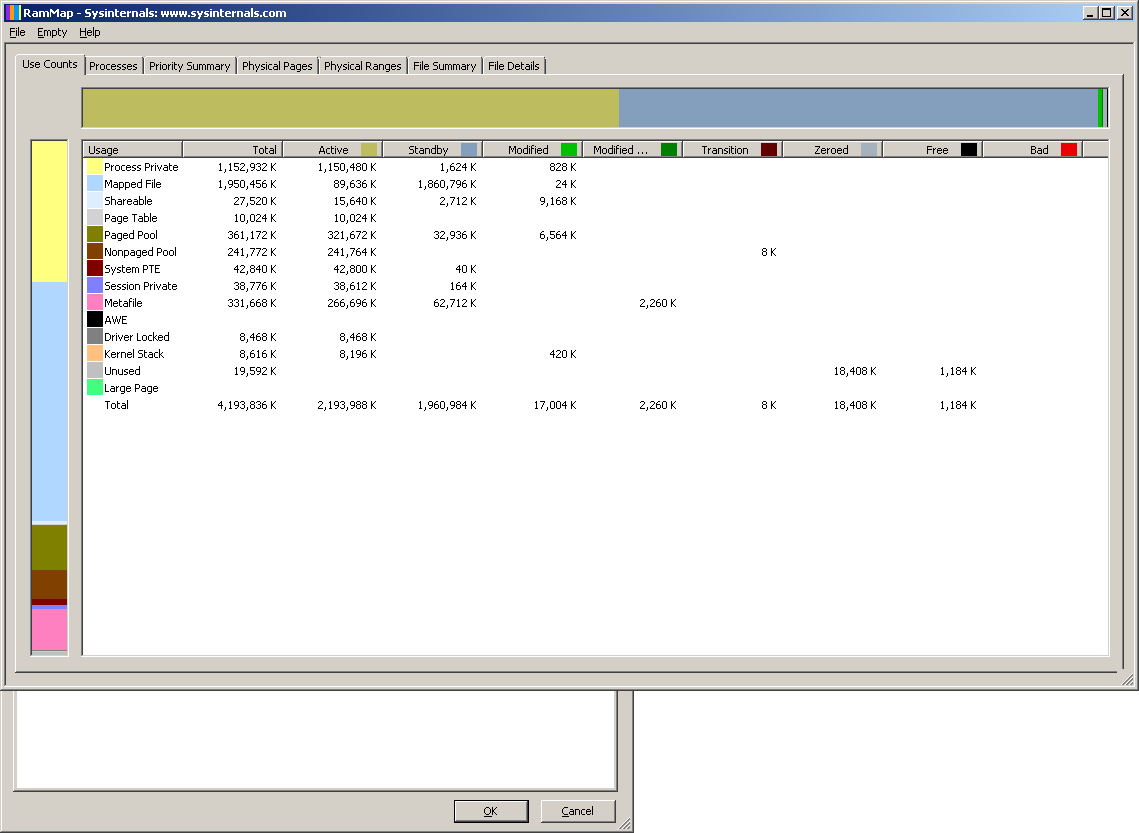Click the green Large Page swatch
The width and height of the screenshot is (1139, 833).
[x=95, y=388]
